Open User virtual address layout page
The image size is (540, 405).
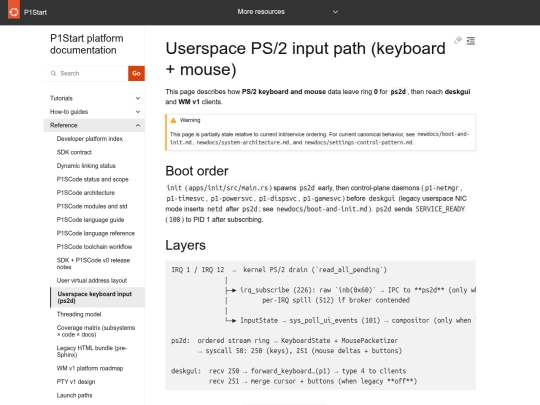click(92, 280)
